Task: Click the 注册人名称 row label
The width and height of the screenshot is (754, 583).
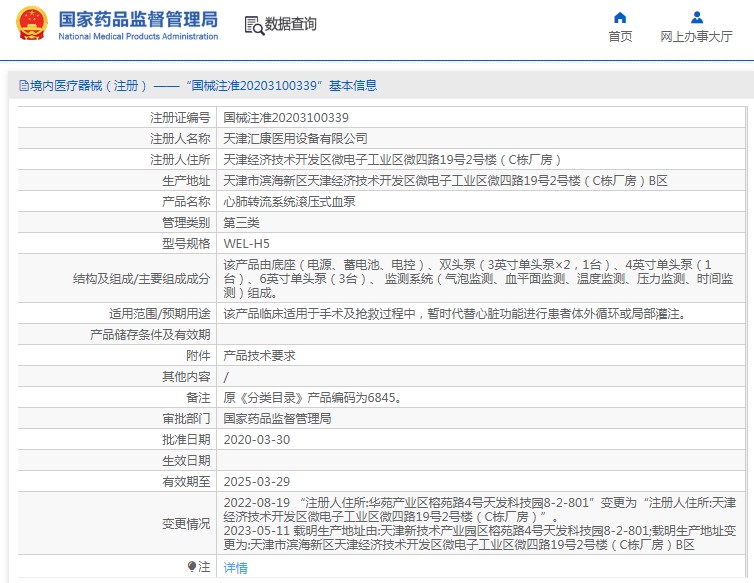Action: [x=180, y=139]
